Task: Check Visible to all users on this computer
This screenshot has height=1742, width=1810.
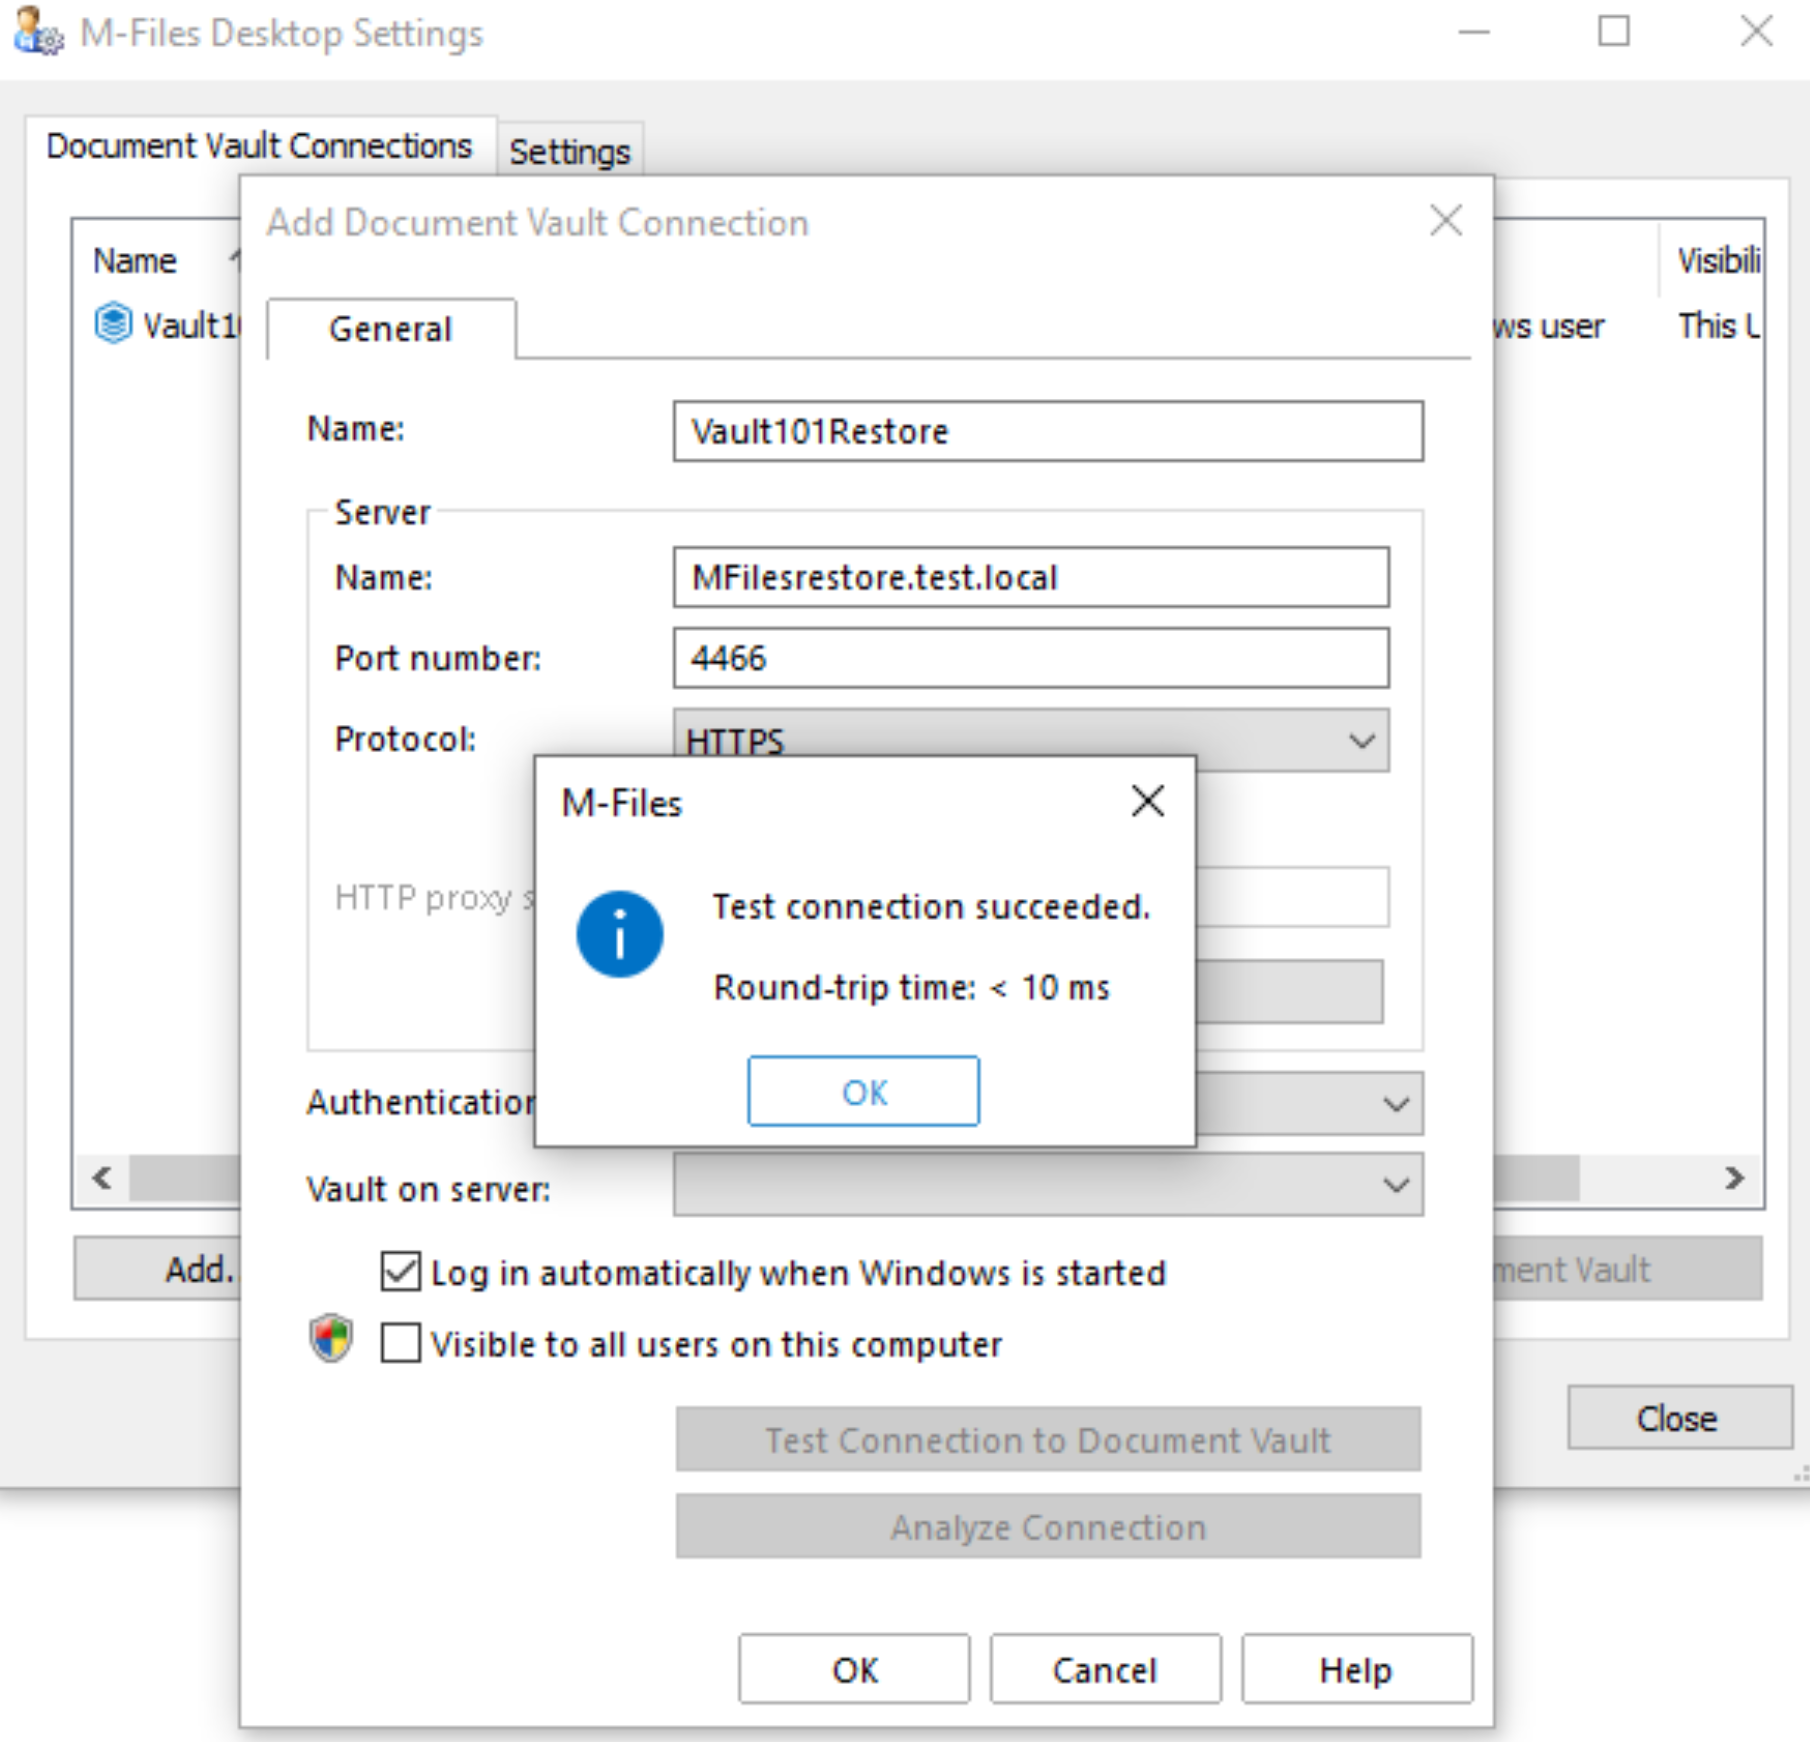Action: 400,1343
